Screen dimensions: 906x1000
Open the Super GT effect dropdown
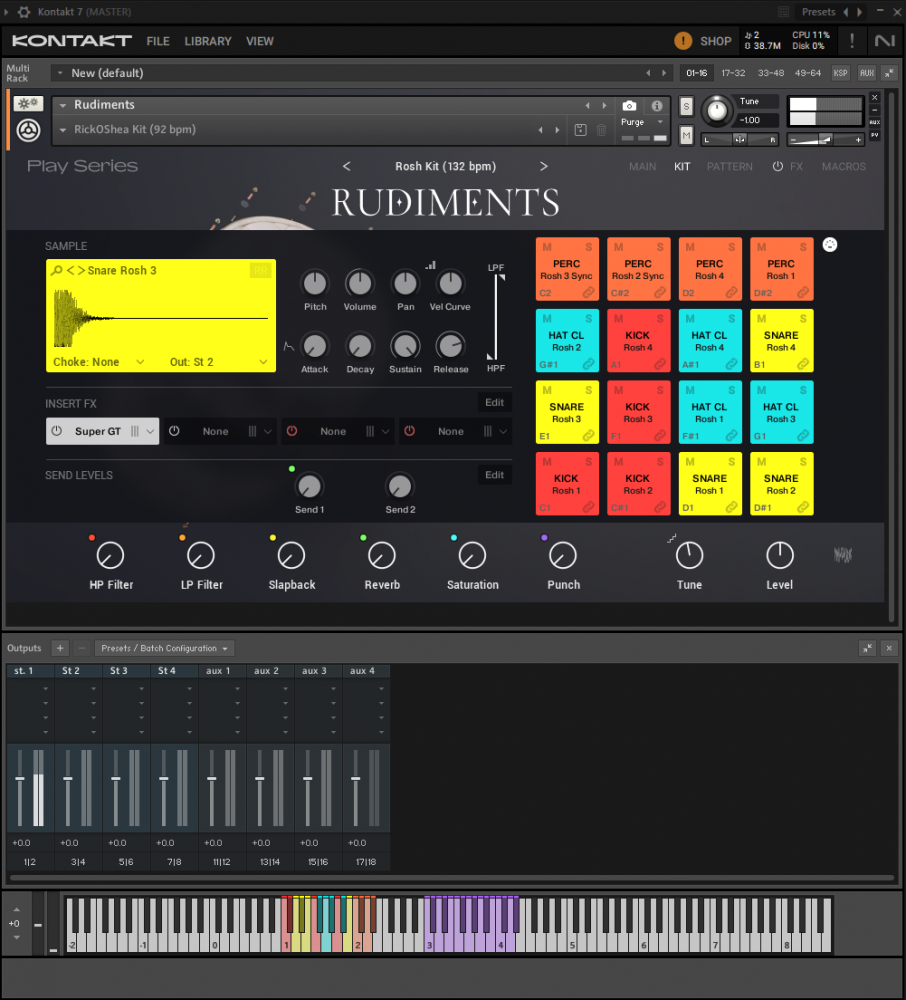(x=150, y=431)
